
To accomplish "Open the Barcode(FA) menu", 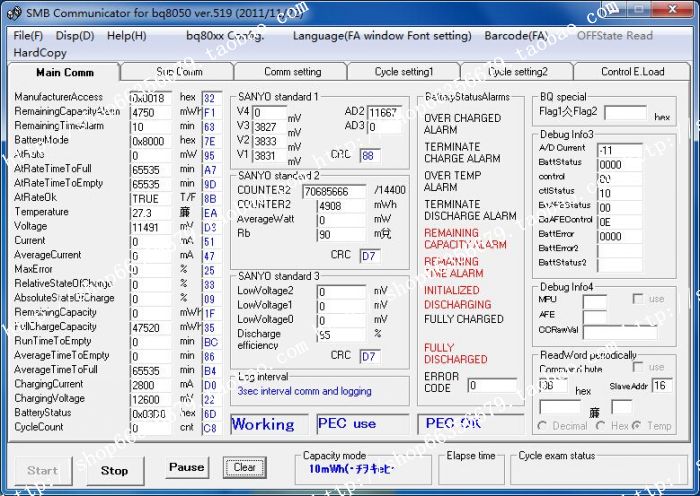I will point(517,36).
